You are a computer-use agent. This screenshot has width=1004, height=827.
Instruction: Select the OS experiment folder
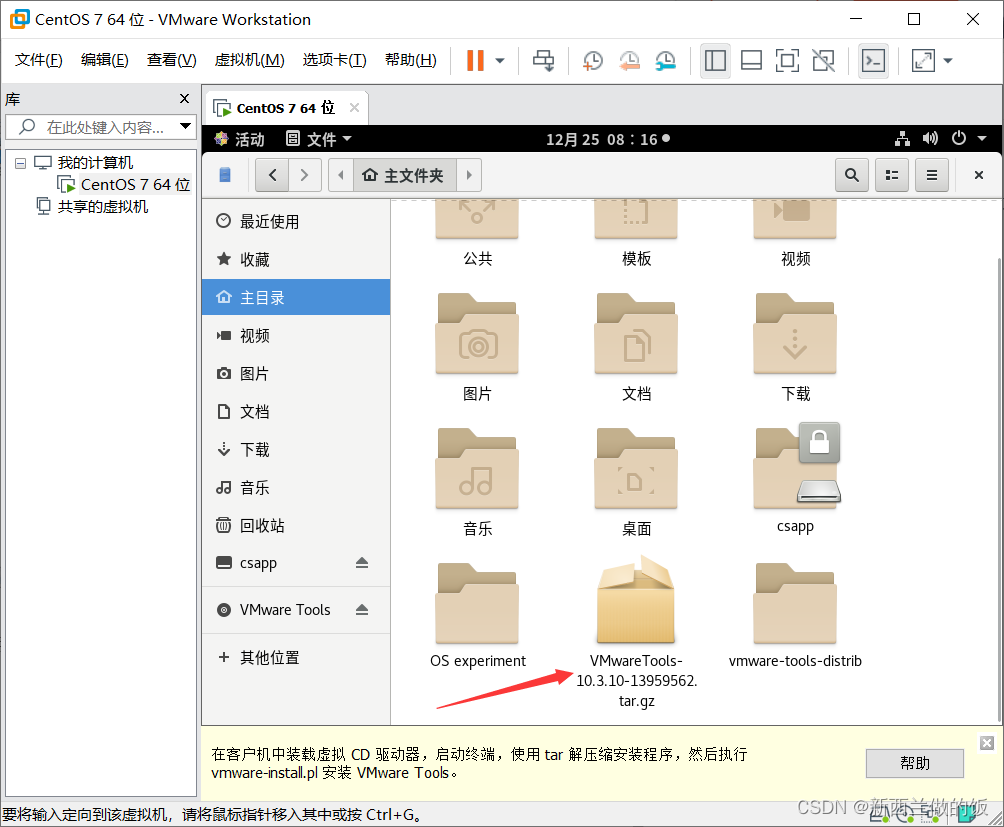(478, 616)
